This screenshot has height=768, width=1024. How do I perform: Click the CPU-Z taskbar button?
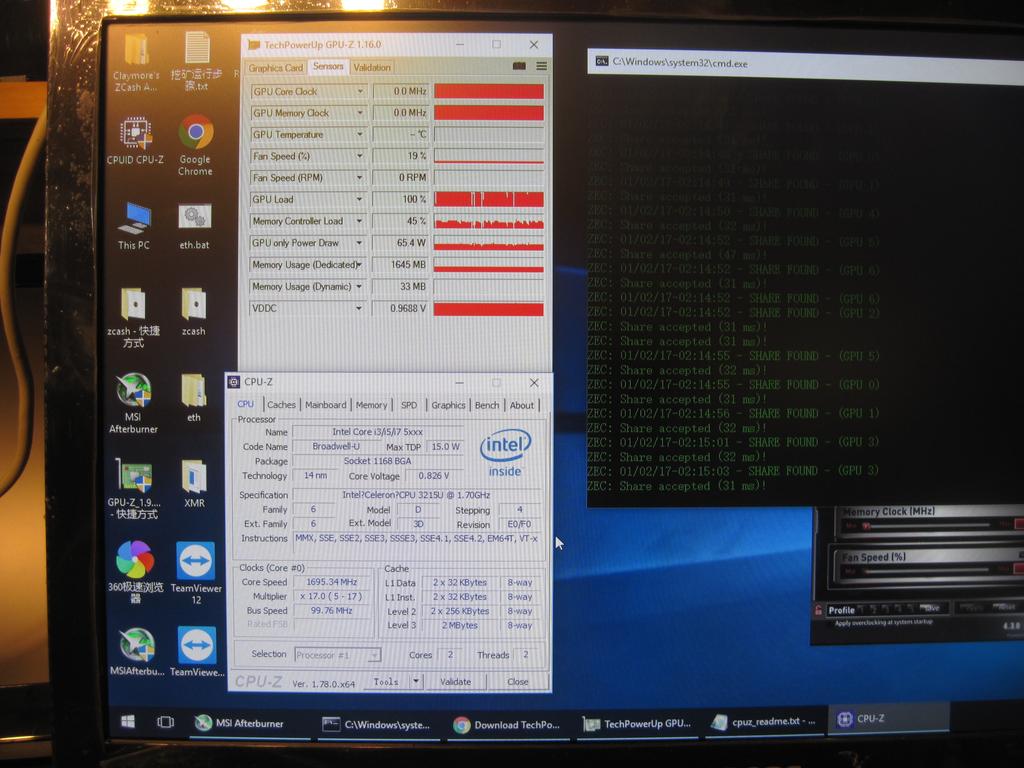(x=888, y=718)
